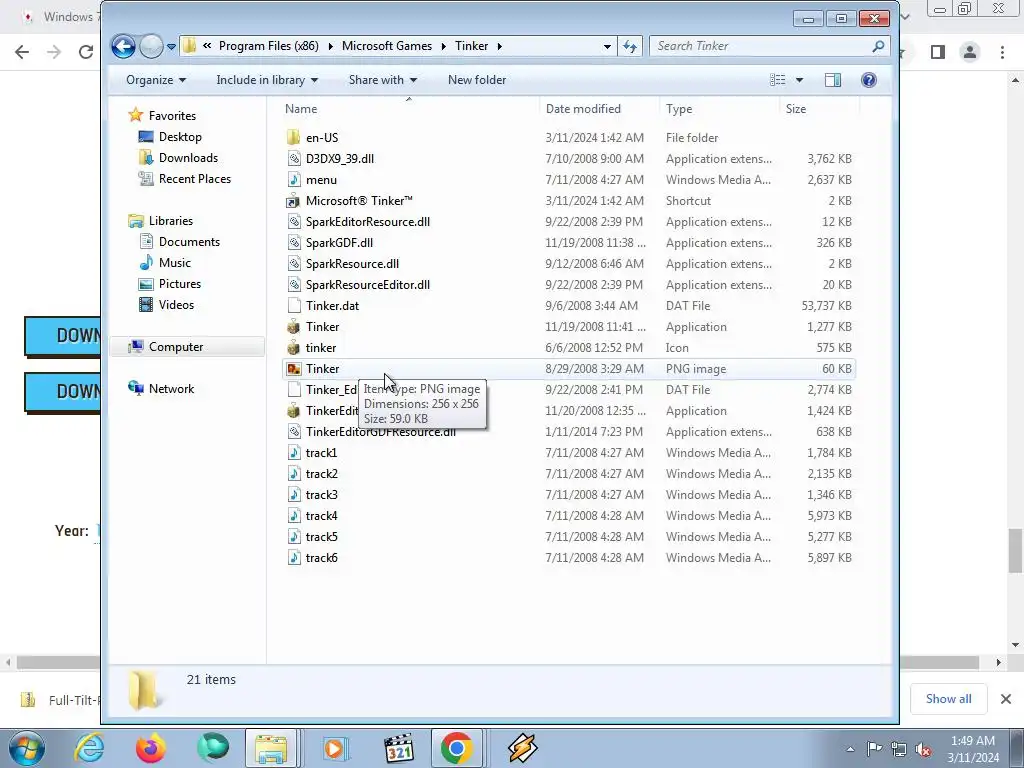This screenshot has height=768, width=1024.
Task: Select the TinkerEditor application icon
Action: (294, 411)
